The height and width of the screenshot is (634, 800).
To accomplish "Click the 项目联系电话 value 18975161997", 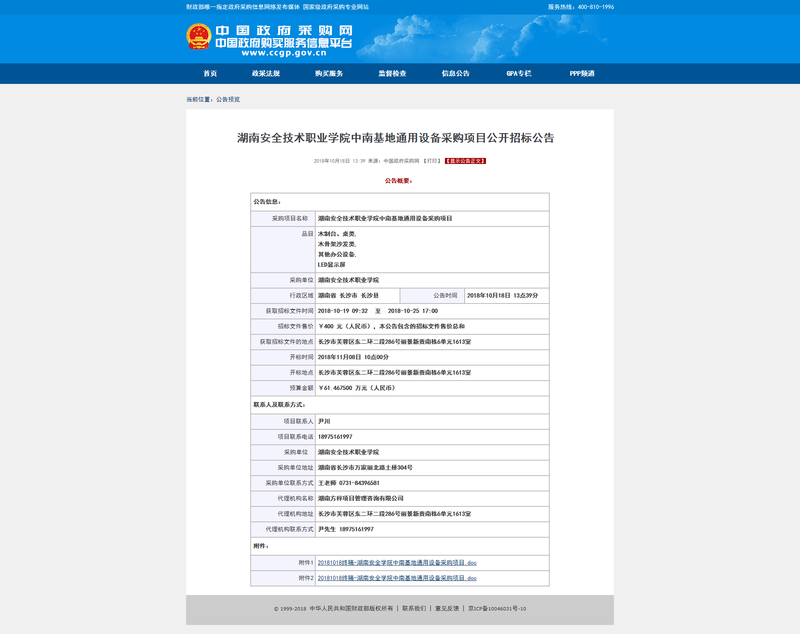I will click(335, 437).
